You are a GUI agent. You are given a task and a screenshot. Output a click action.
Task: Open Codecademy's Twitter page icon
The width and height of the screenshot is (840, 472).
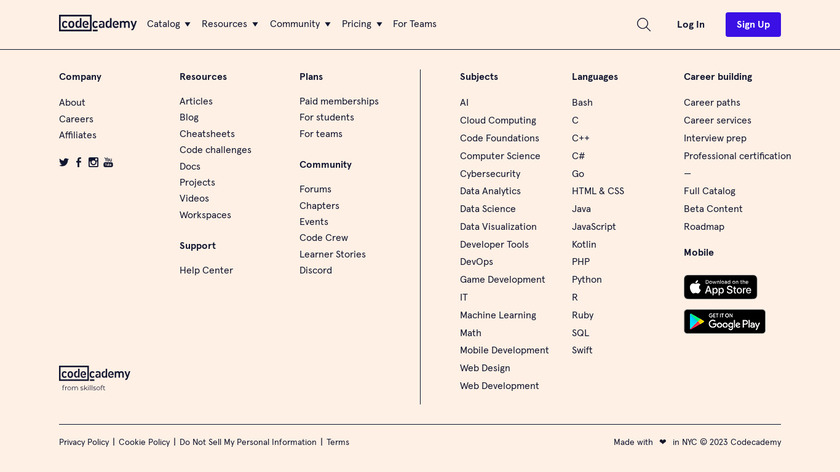(x=64, y=162)
